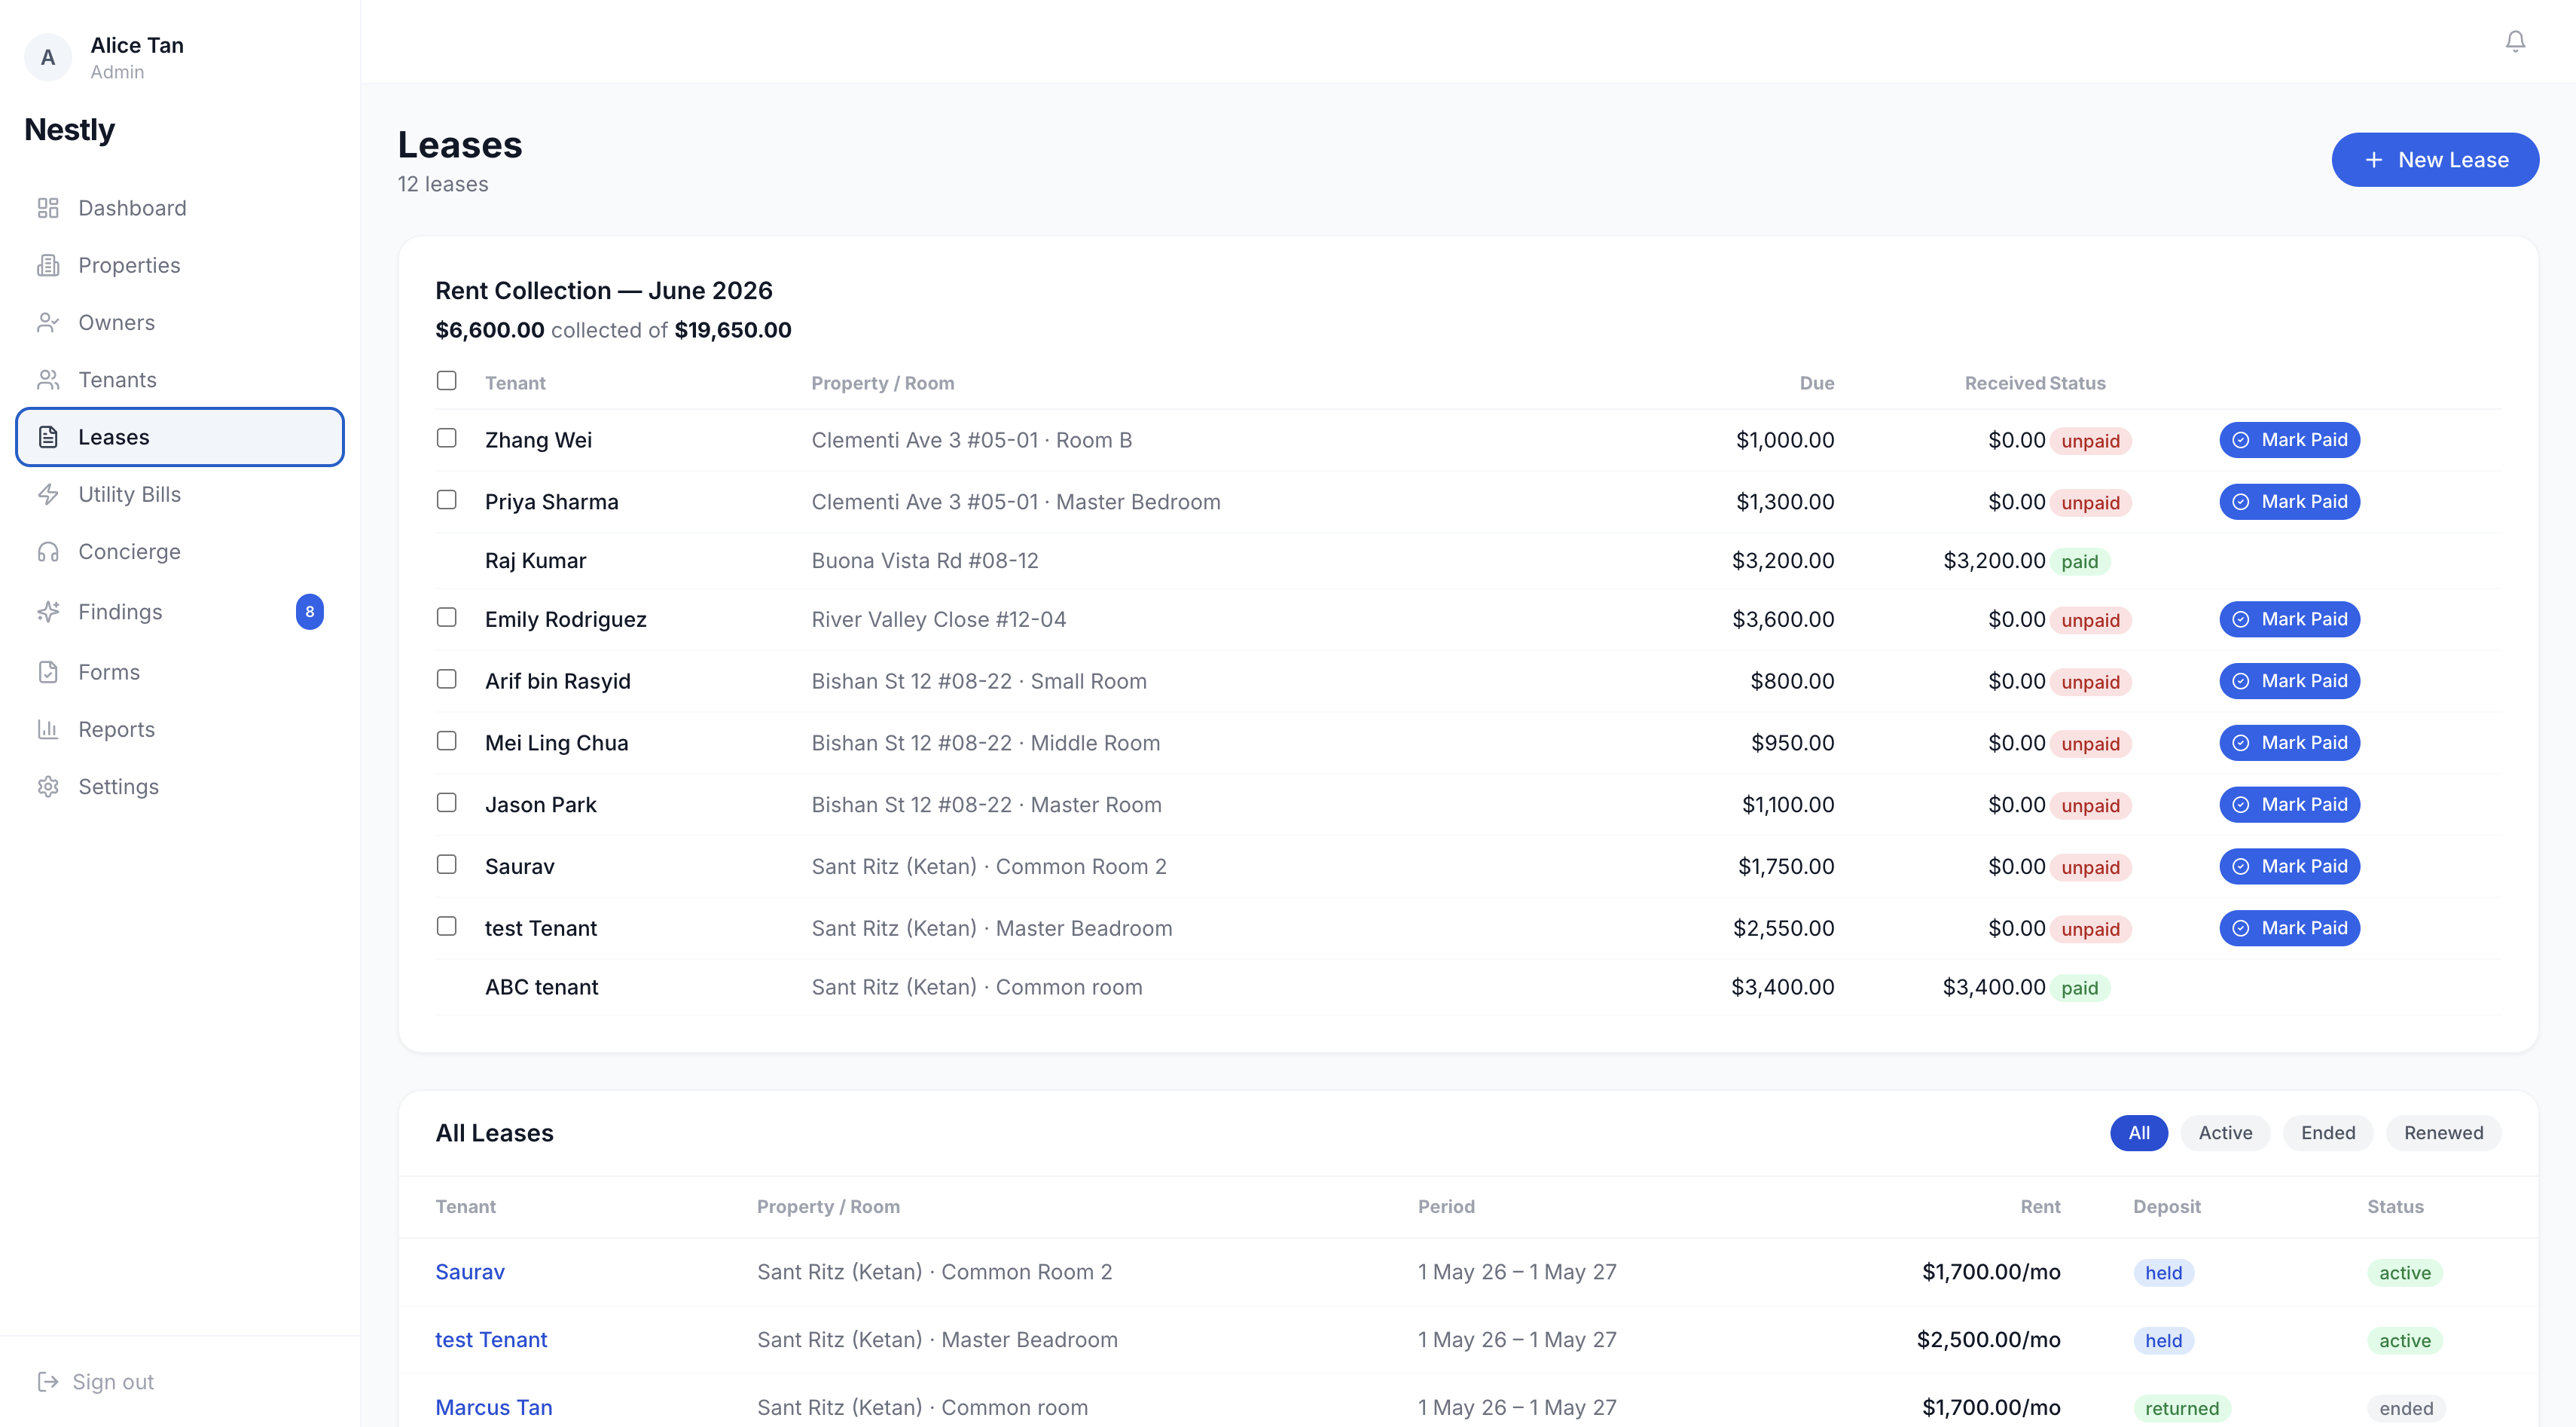
Task: Mark Arif bin Rasyid's rent paid
Action: [2289, 681]
